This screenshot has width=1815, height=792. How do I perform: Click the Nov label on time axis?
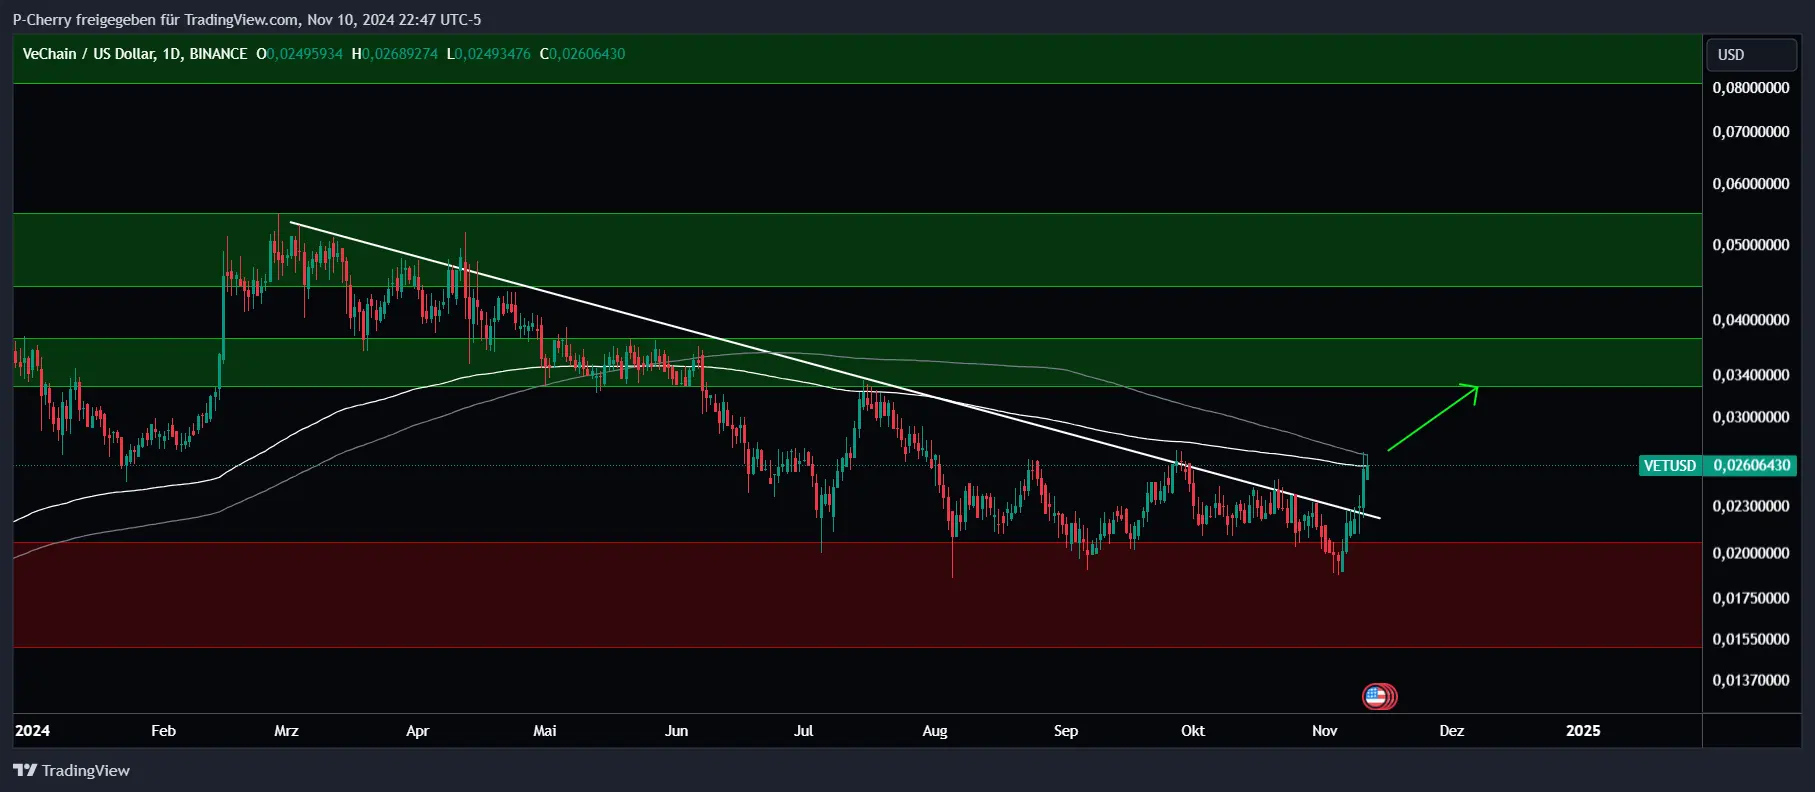(1325, 731)
